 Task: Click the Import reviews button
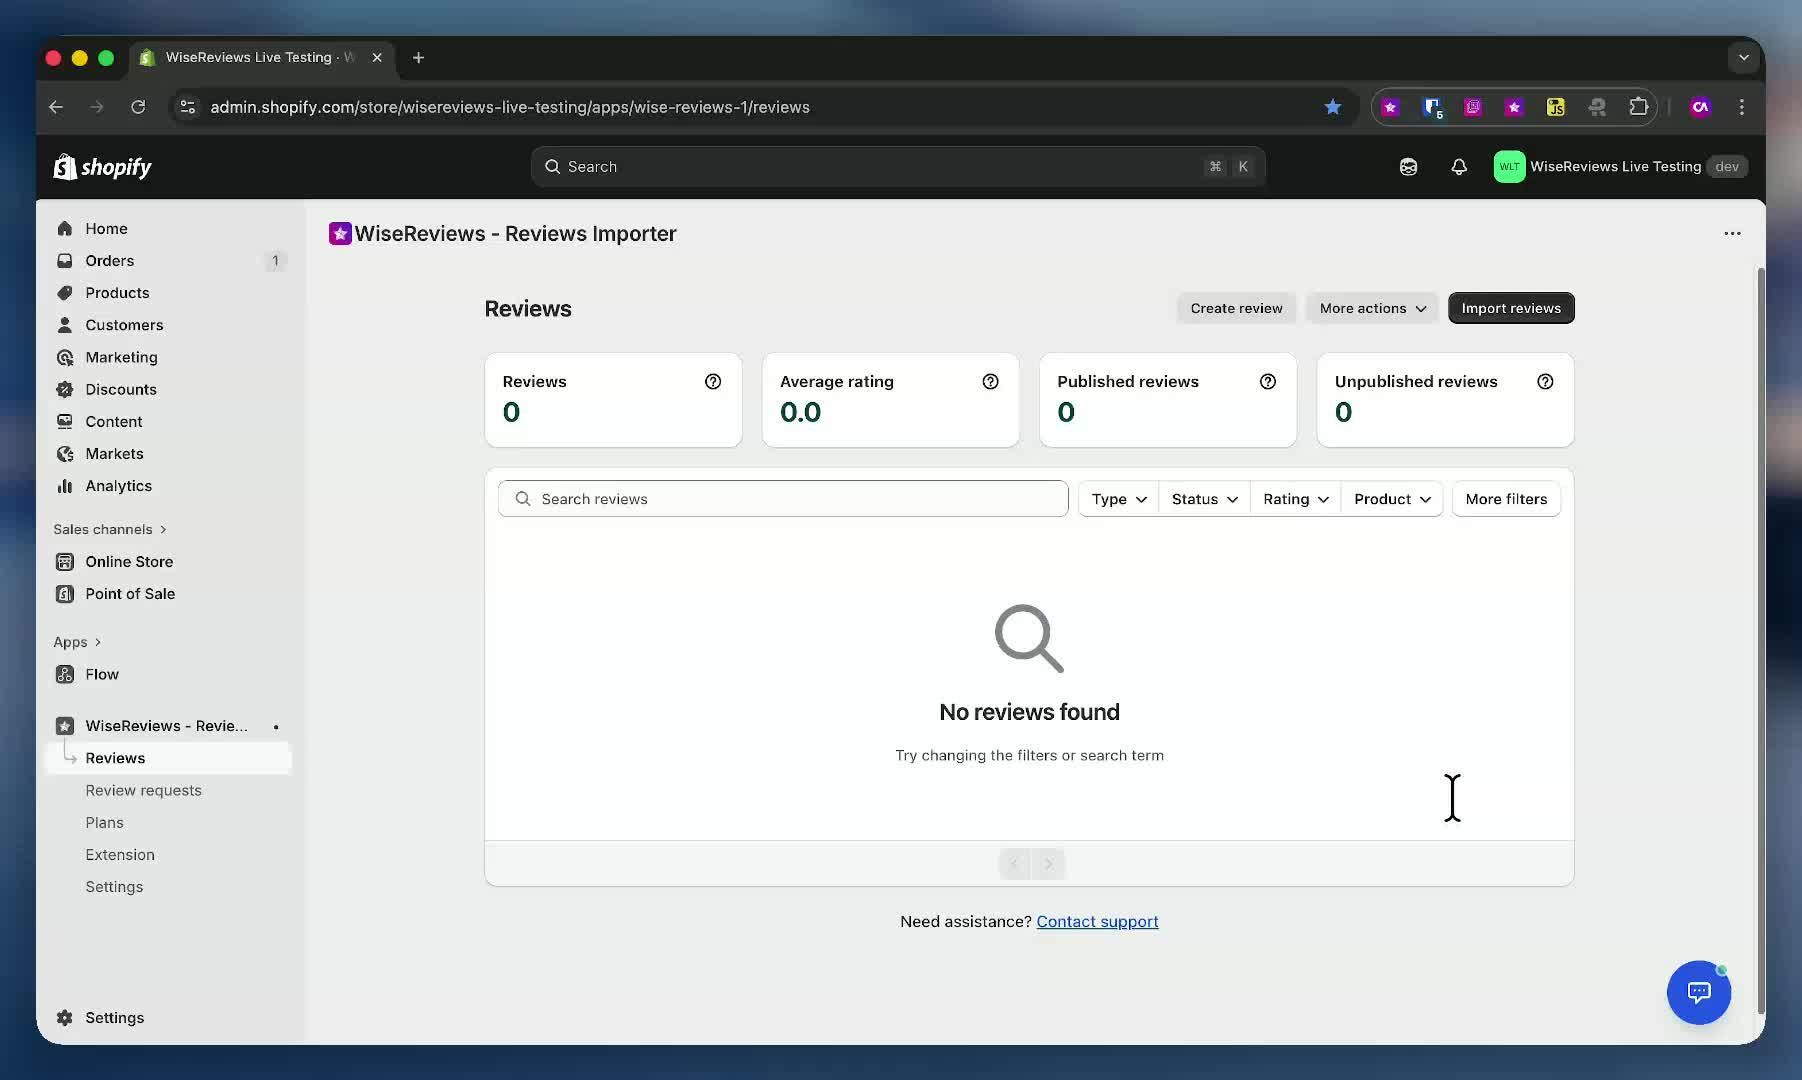click(1511, 308)
